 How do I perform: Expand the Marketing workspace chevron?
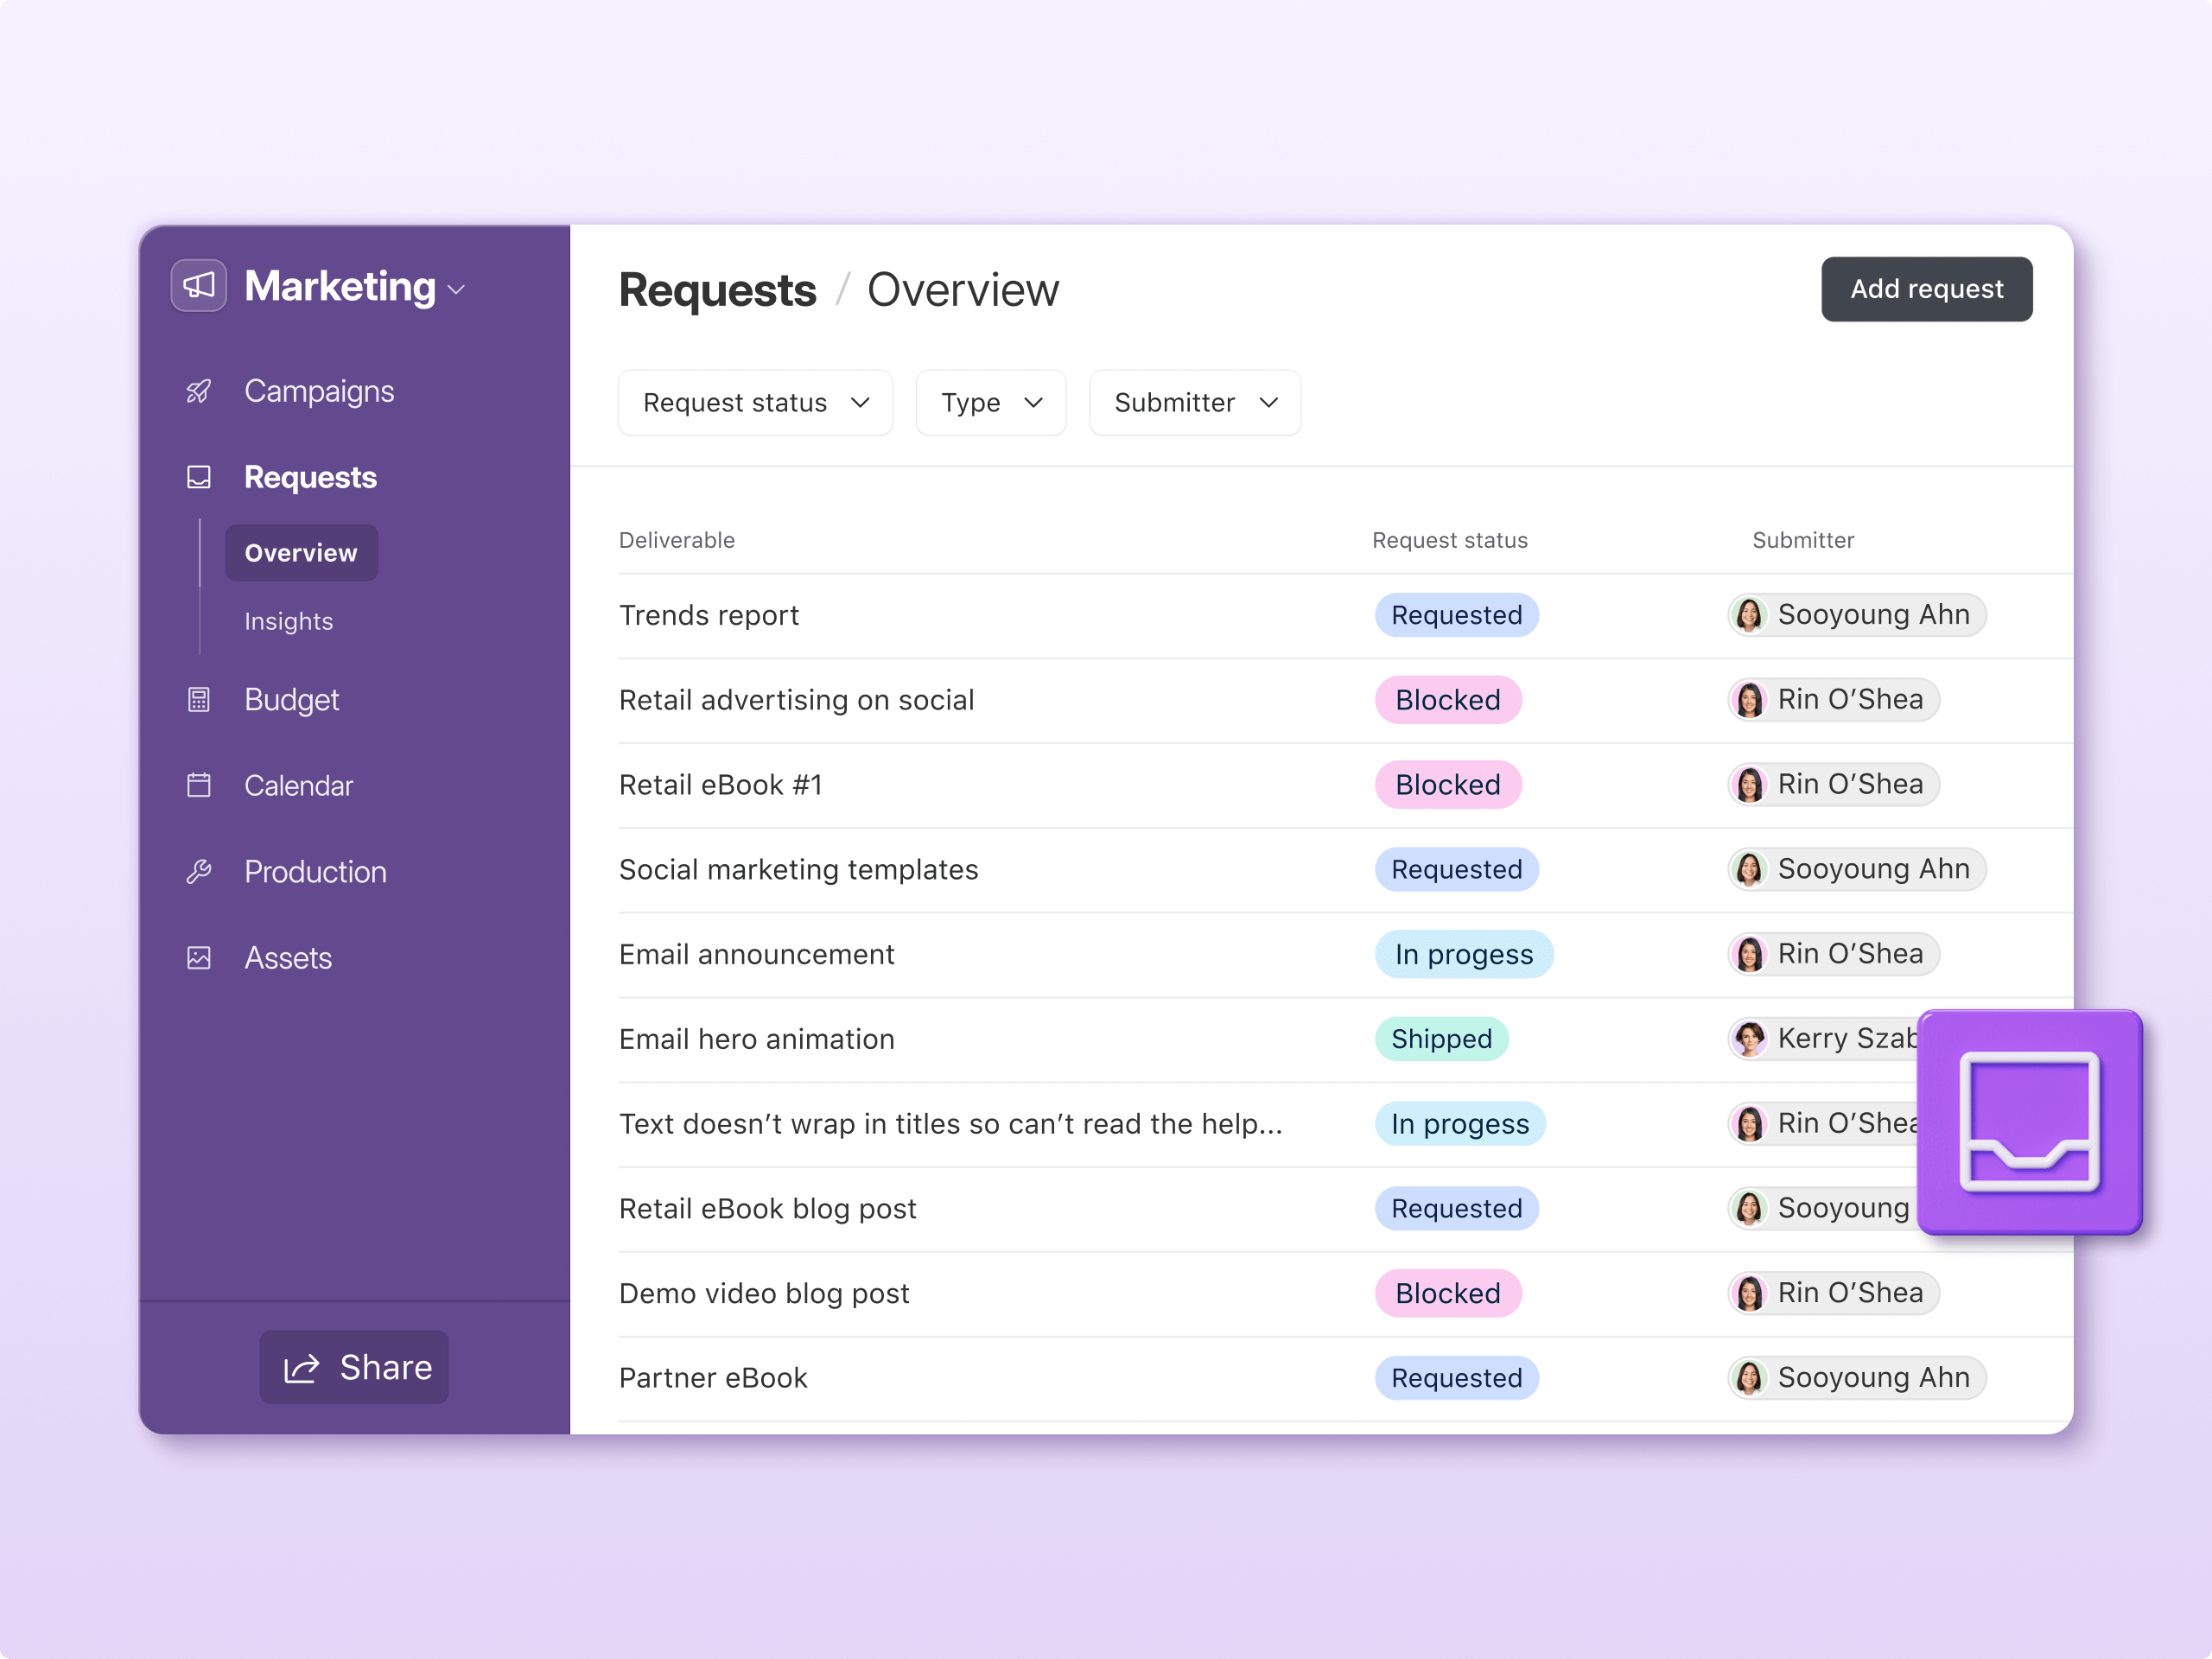coord(457,290)
